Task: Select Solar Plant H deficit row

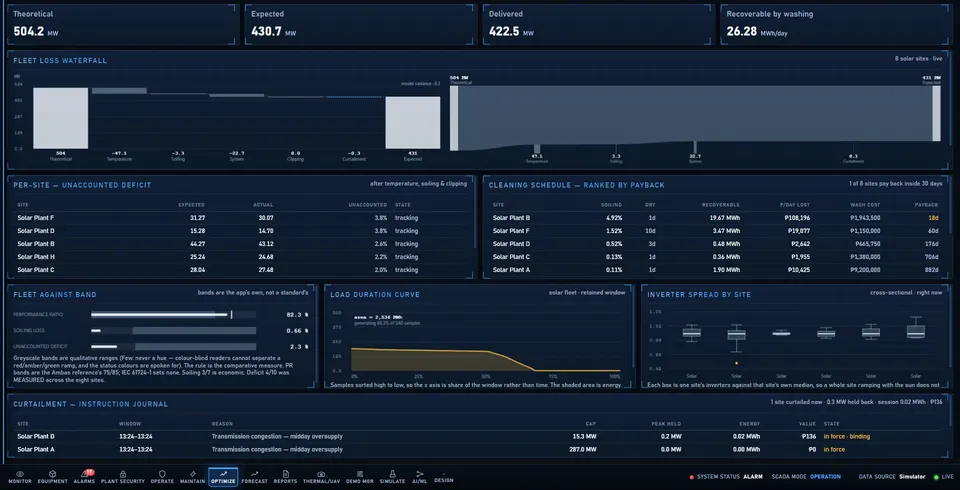Action: click(x=241, y=257)
